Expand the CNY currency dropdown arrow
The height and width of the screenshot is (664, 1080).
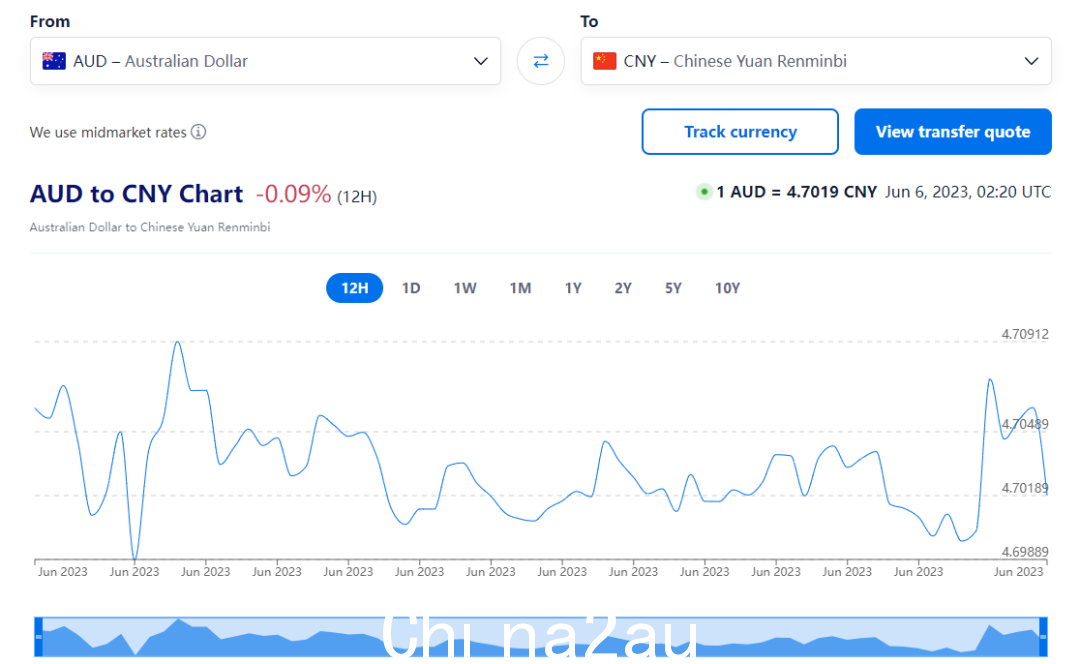click(1031, 61)
